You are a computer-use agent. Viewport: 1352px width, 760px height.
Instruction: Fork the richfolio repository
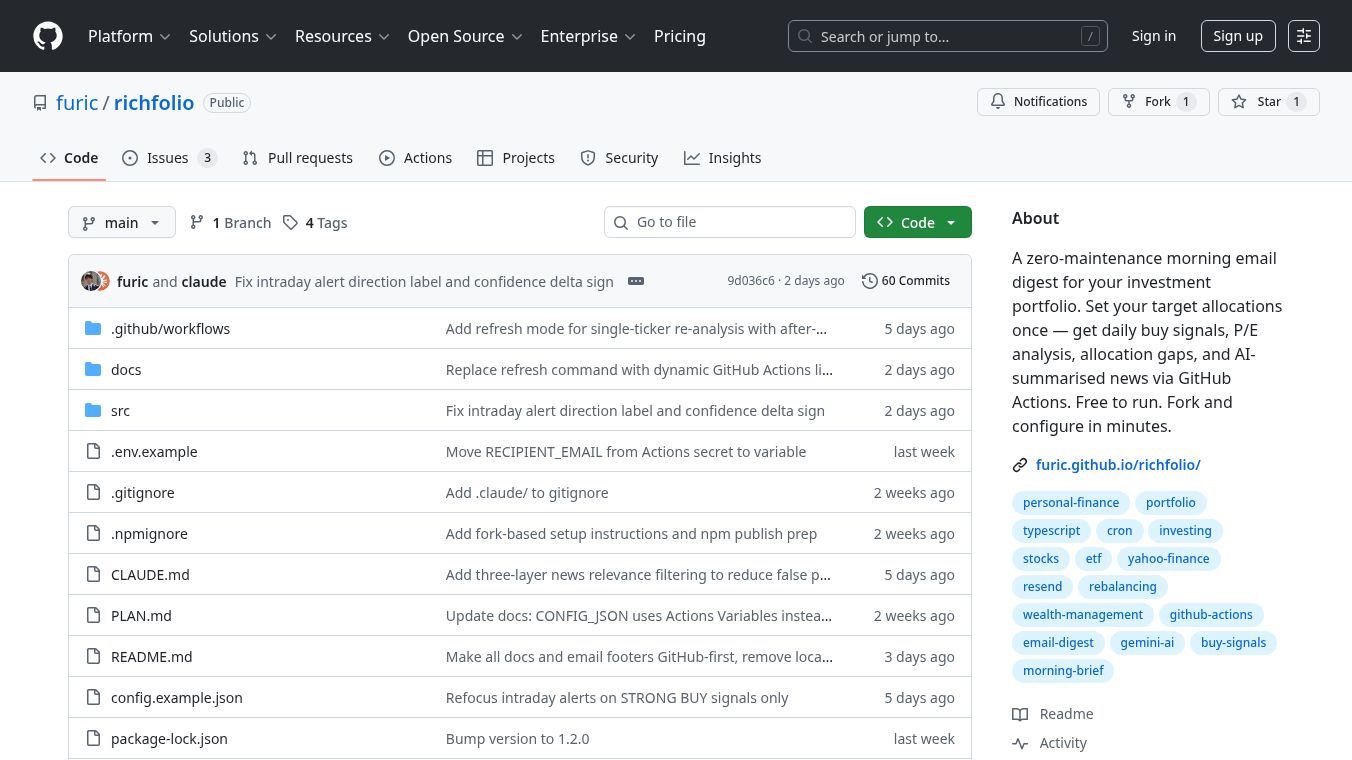tap(1158, 102)
